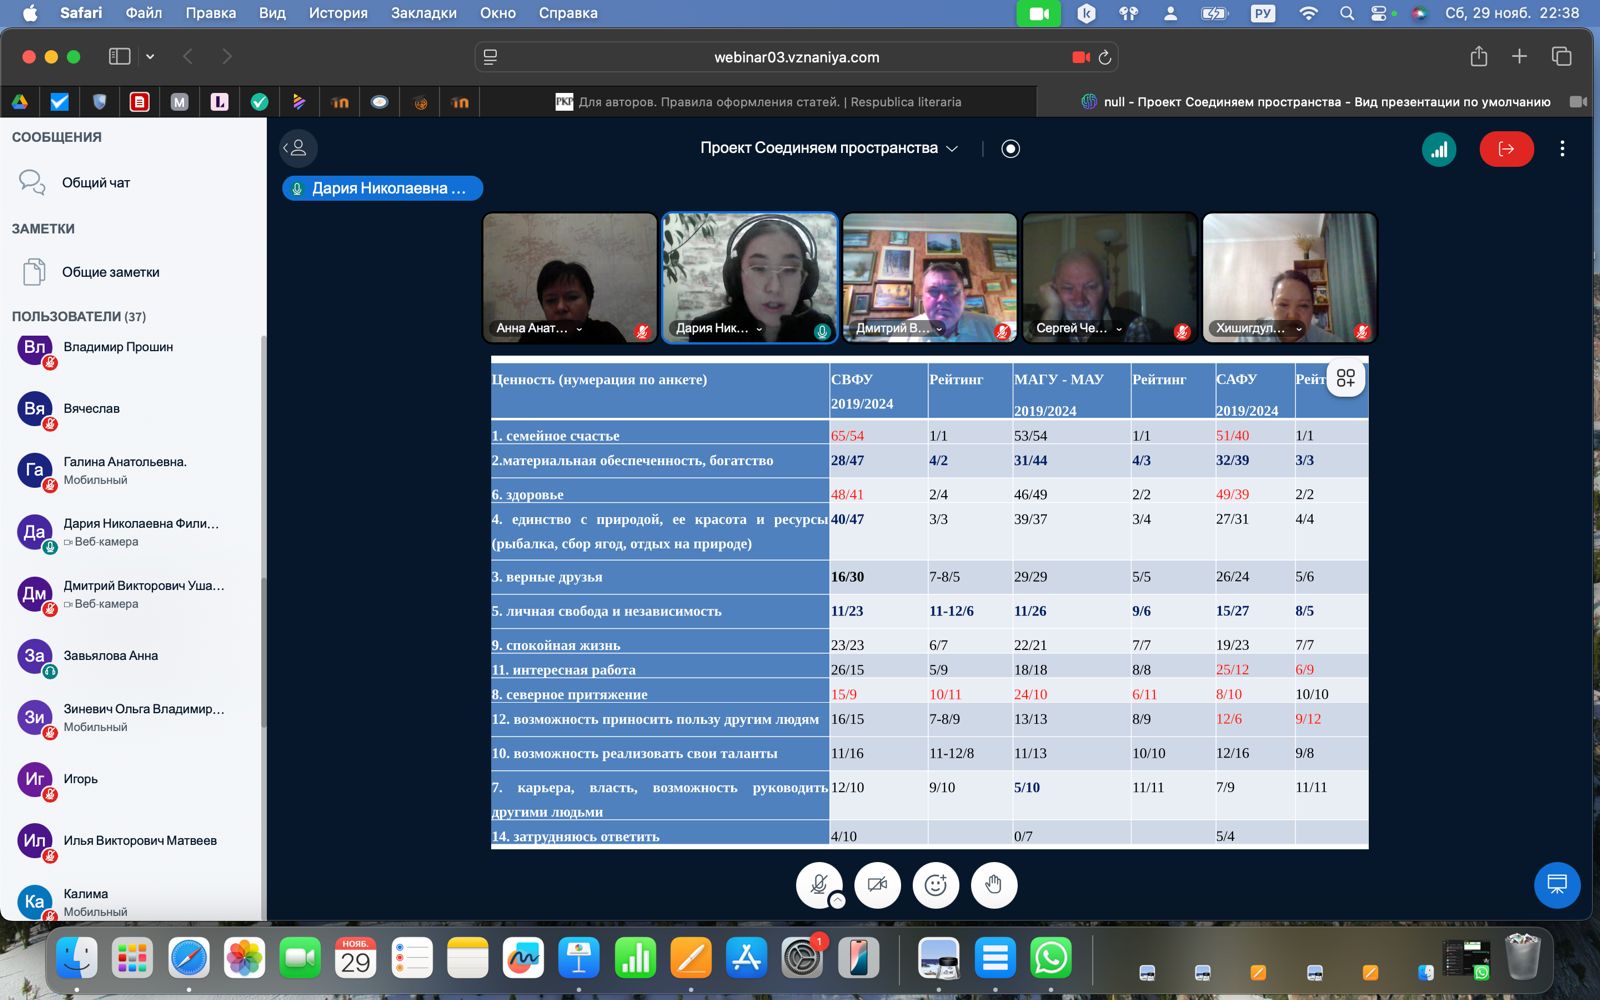Open the История menu in menu bar
Viewport: 1600px width, 1000px height.
[338, 13]
